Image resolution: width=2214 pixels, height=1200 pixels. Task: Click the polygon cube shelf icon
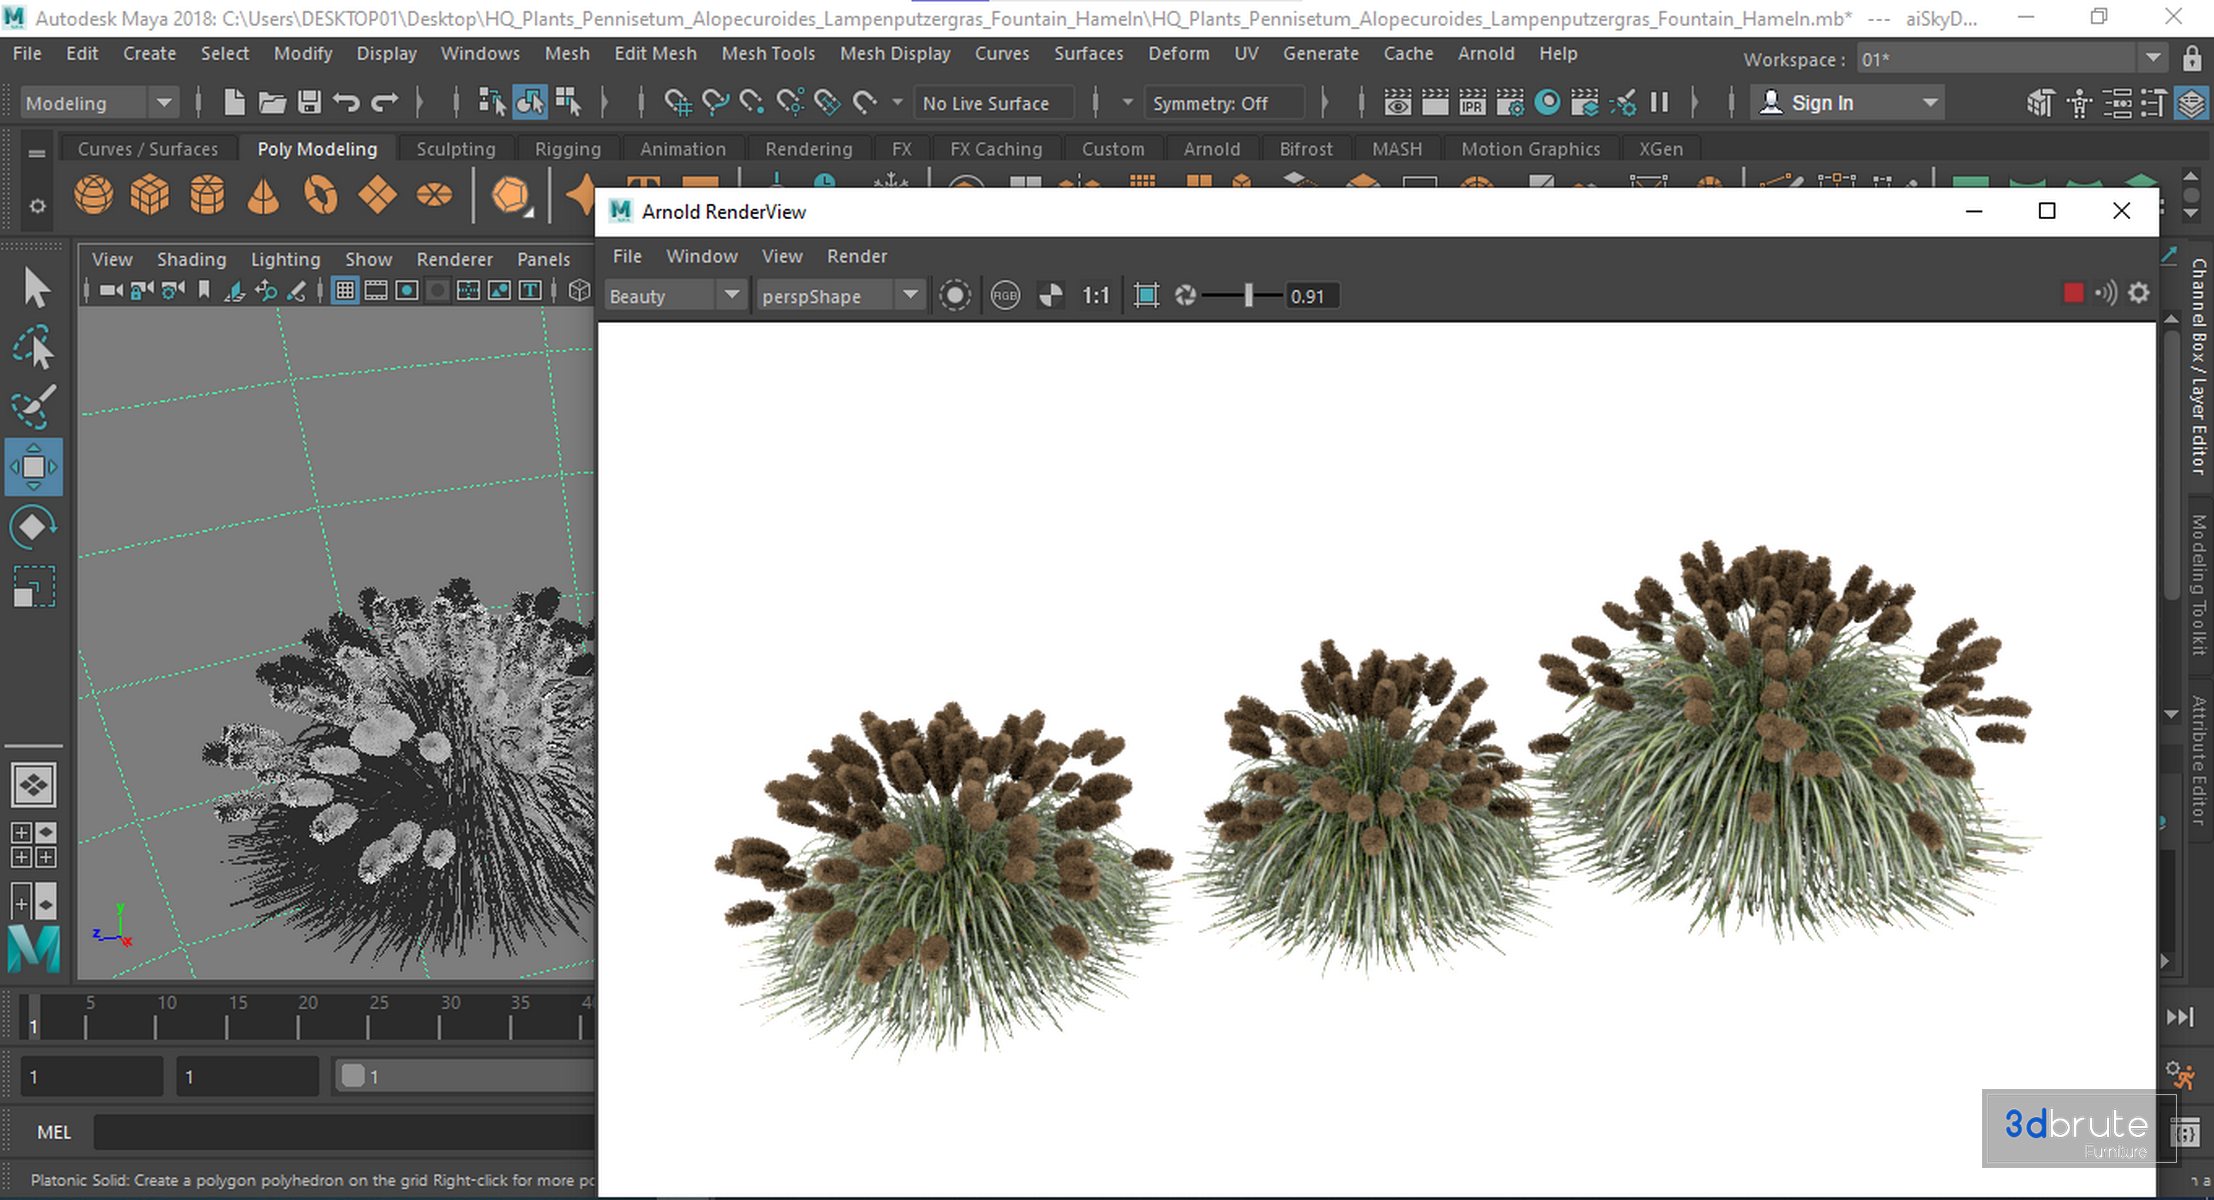(x=150, y=195)
